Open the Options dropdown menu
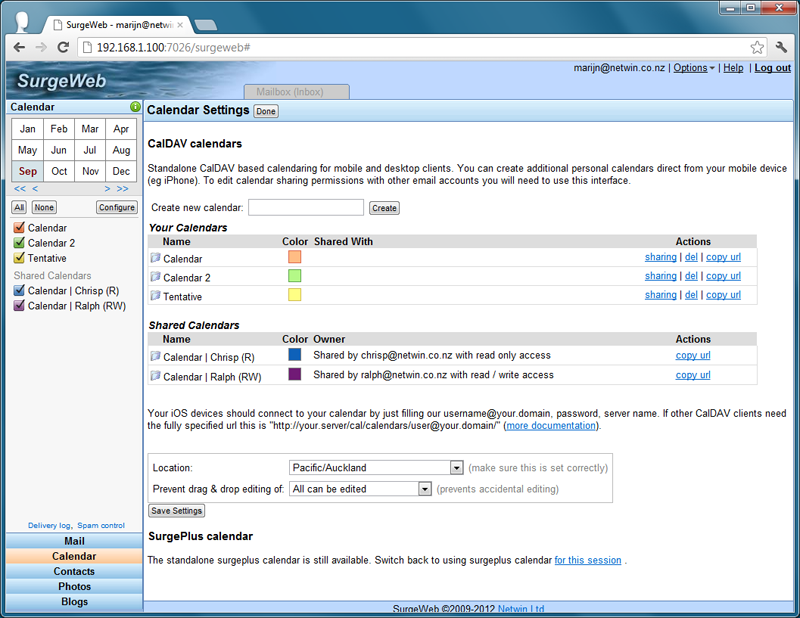Screen dimensions: 800x618 coord(694,68)
